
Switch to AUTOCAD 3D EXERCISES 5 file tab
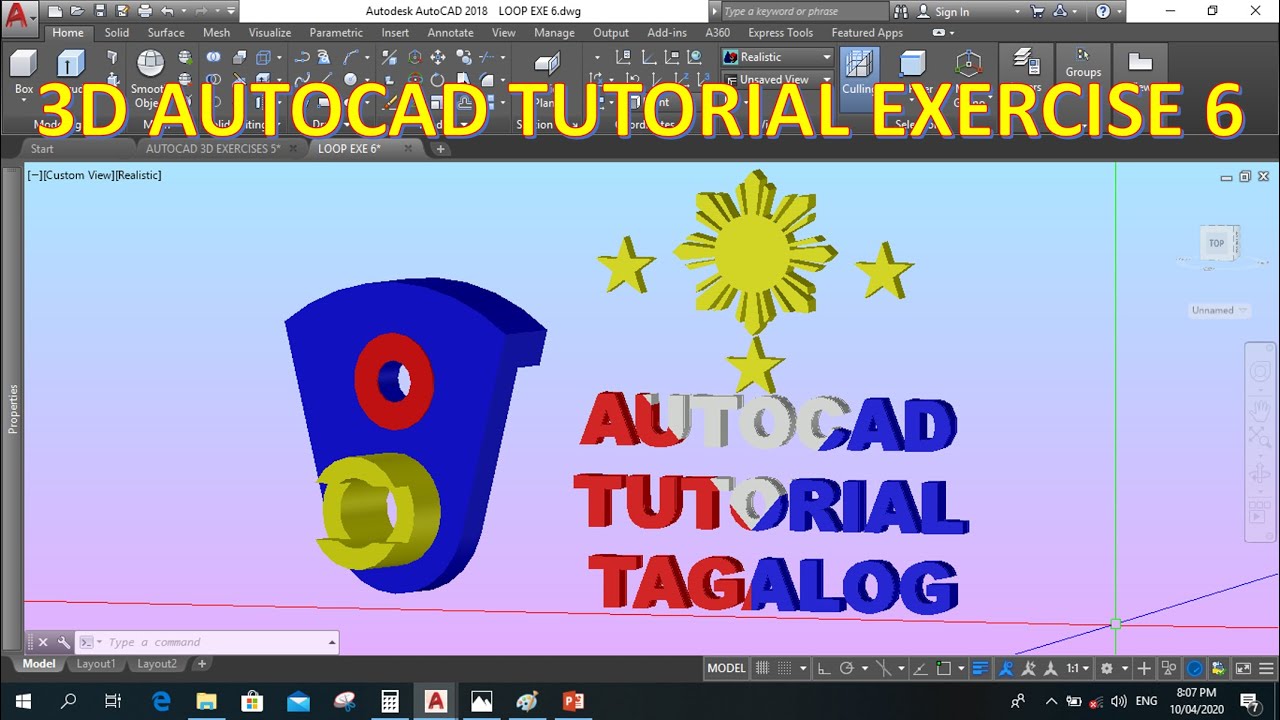click(213, 149)
